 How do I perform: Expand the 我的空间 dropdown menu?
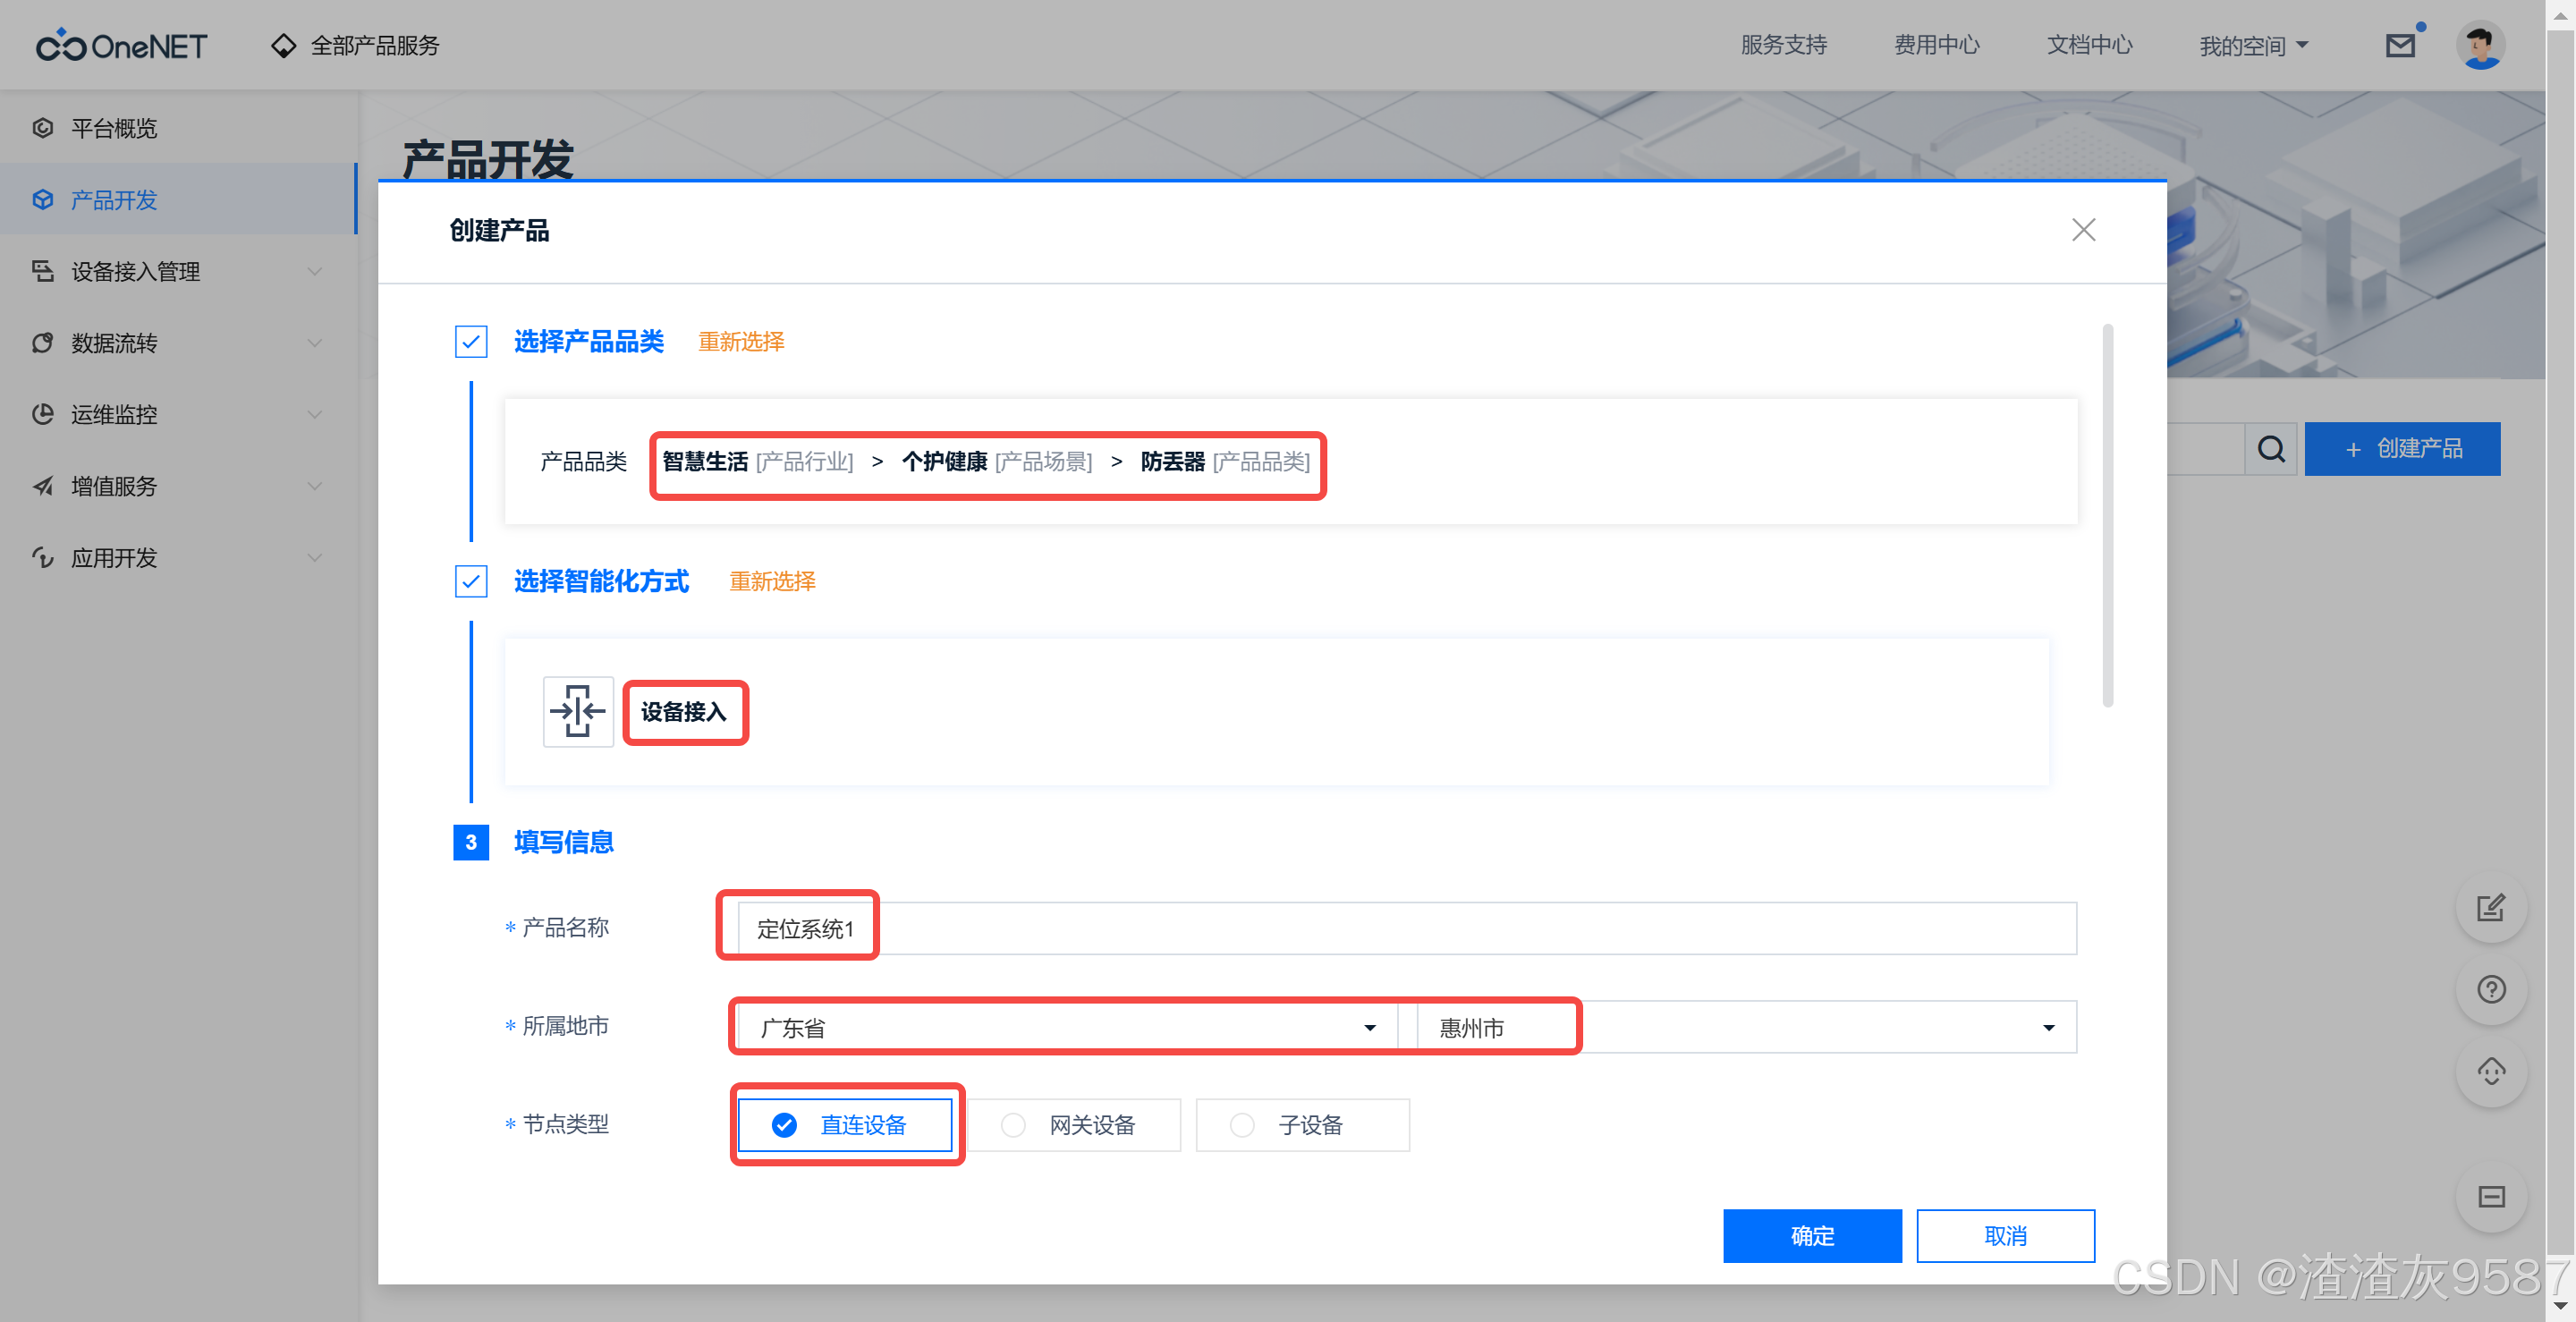pos(2254,46)
